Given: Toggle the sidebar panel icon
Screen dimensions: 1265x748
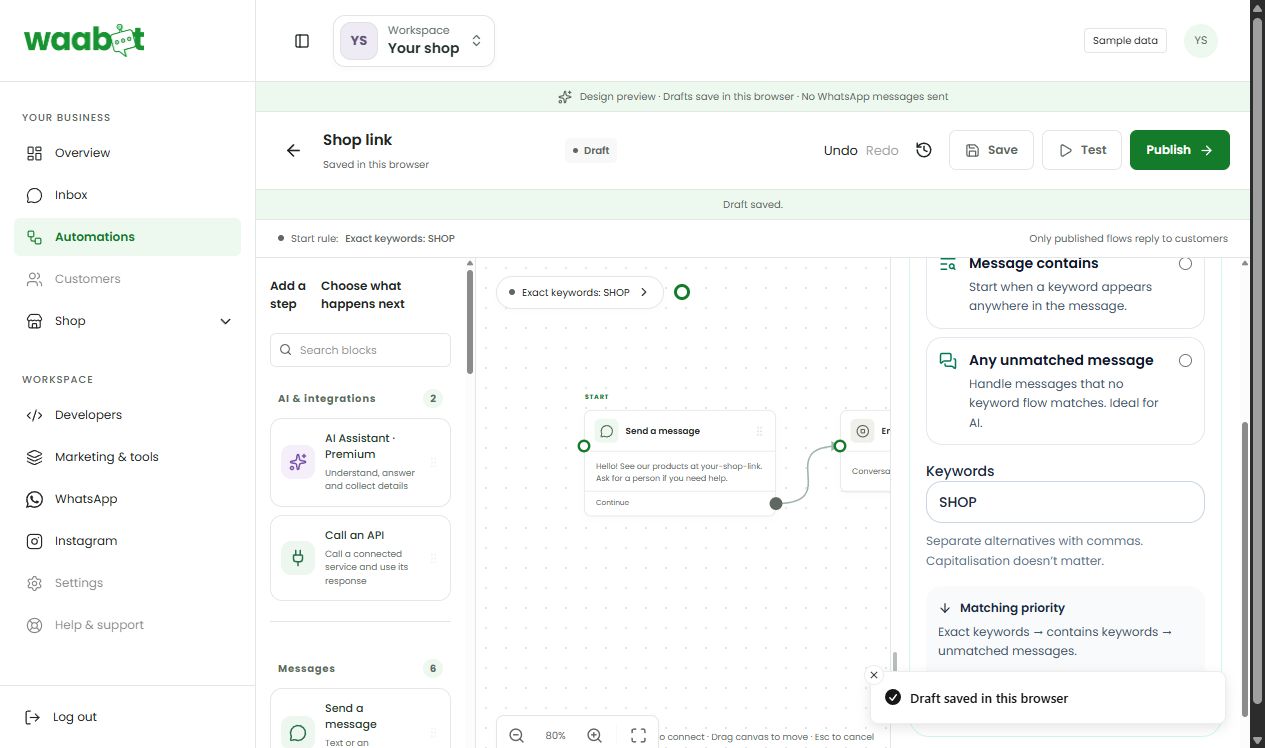Looking at the screenshot, I should [302, 41].
